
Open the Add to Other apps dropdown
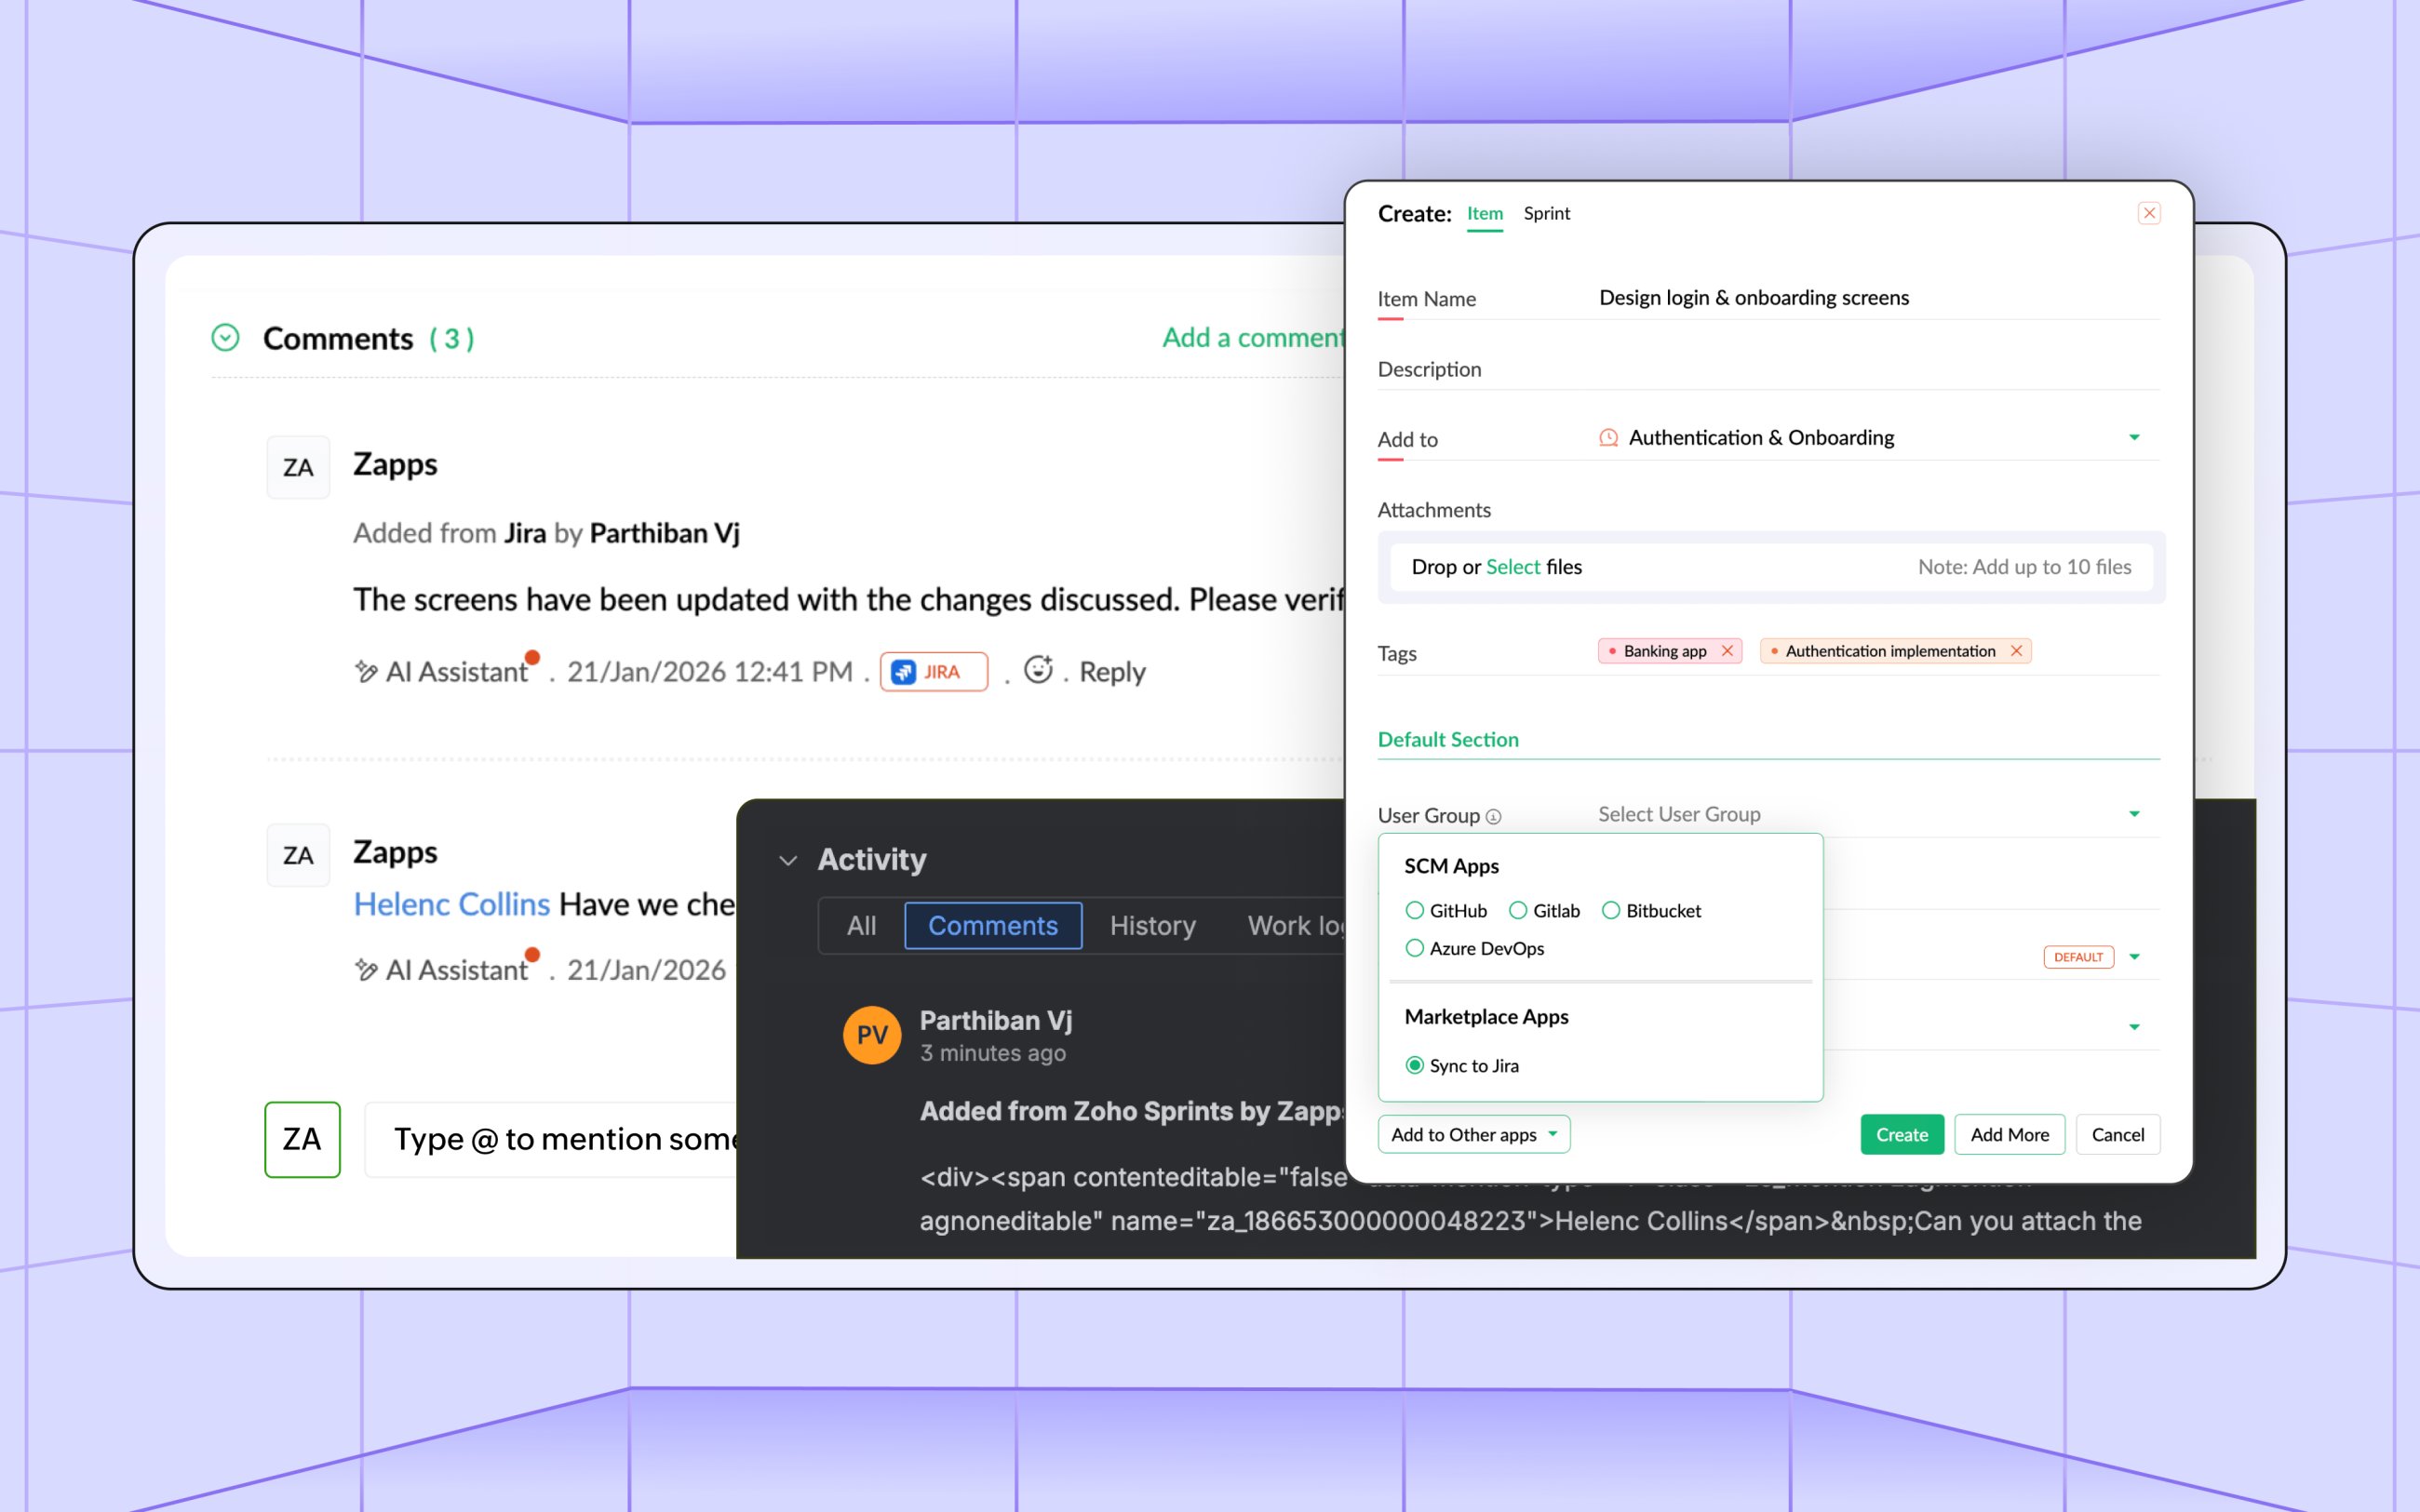(x=1473, y=1134)
